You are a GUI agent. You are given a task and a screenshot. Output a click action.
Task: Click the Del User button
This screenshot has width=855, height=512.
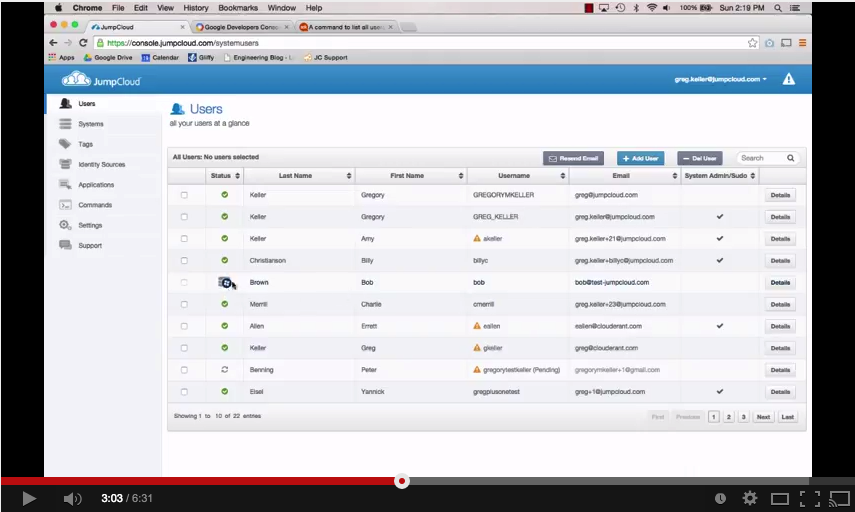click(x=700, y=158)
